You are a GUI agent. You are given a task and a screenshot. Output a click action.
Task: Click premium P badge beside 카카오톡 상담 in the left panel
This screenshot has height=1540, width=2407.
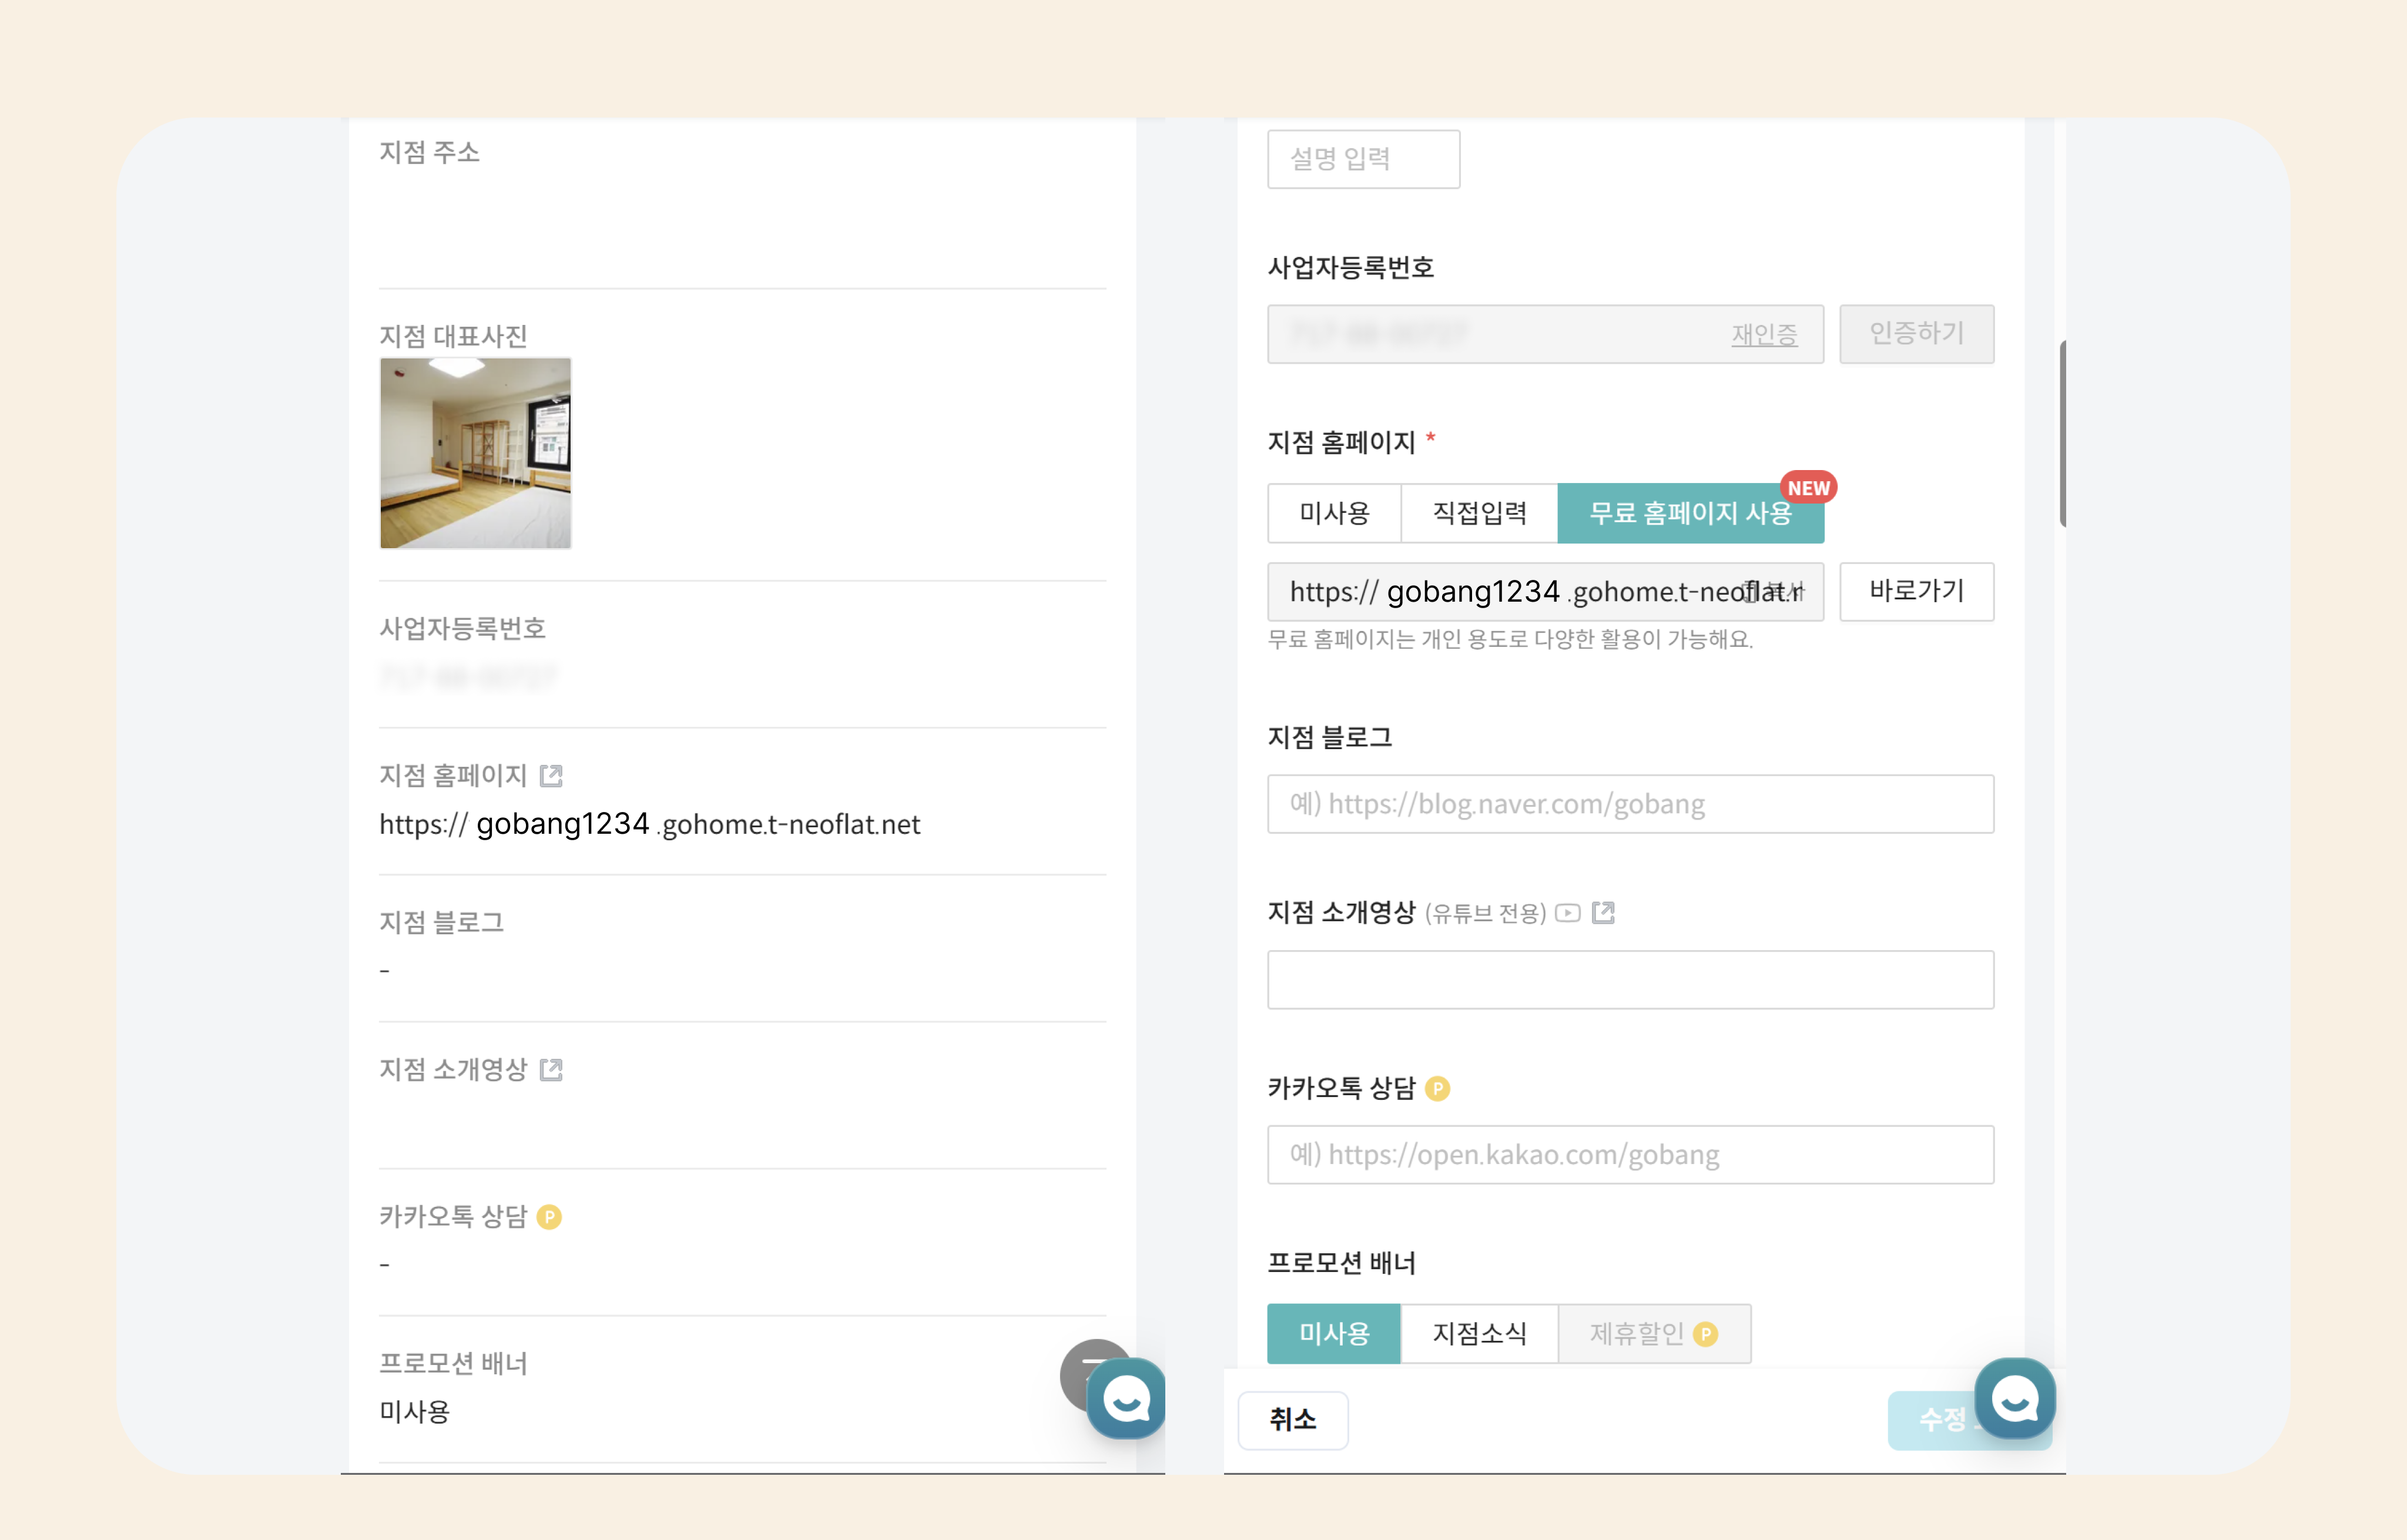point(549,1216)
